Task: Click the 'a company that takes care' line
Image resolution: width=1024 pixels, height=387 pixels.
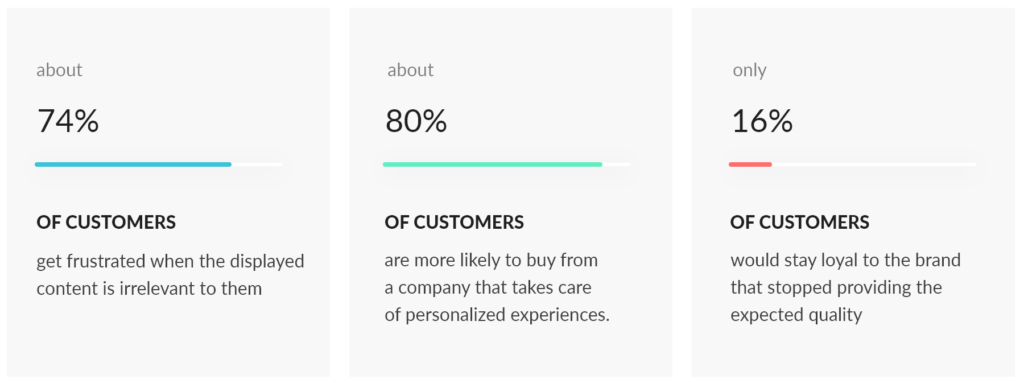Action: click(x=488, y=288)
